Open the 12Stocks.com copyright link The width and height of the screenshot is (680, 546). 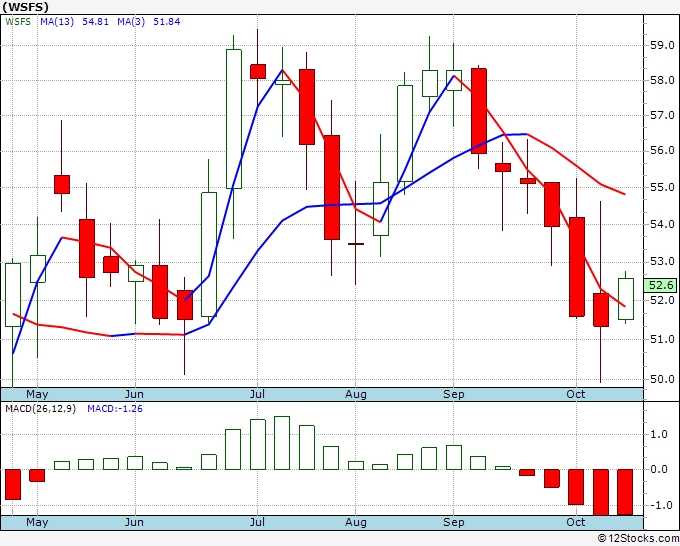638,539
